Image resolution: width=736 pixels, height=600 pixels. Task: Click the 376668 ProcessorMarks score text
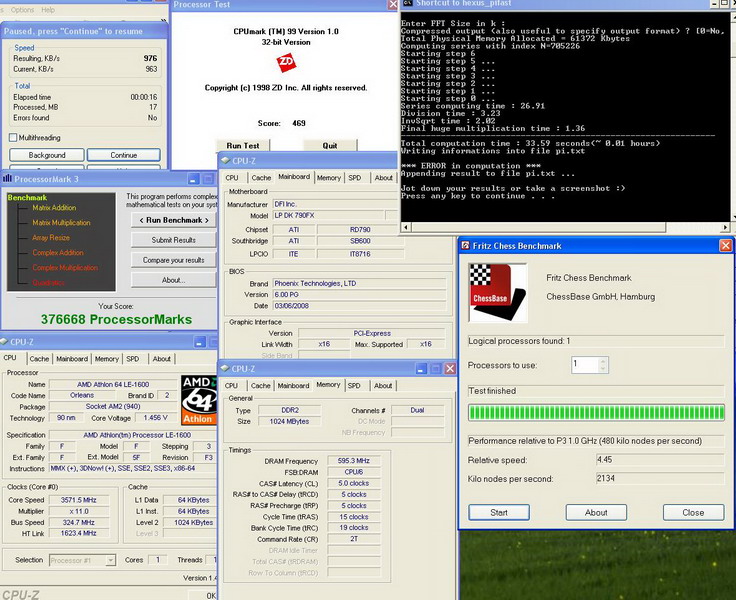(116, 319)
